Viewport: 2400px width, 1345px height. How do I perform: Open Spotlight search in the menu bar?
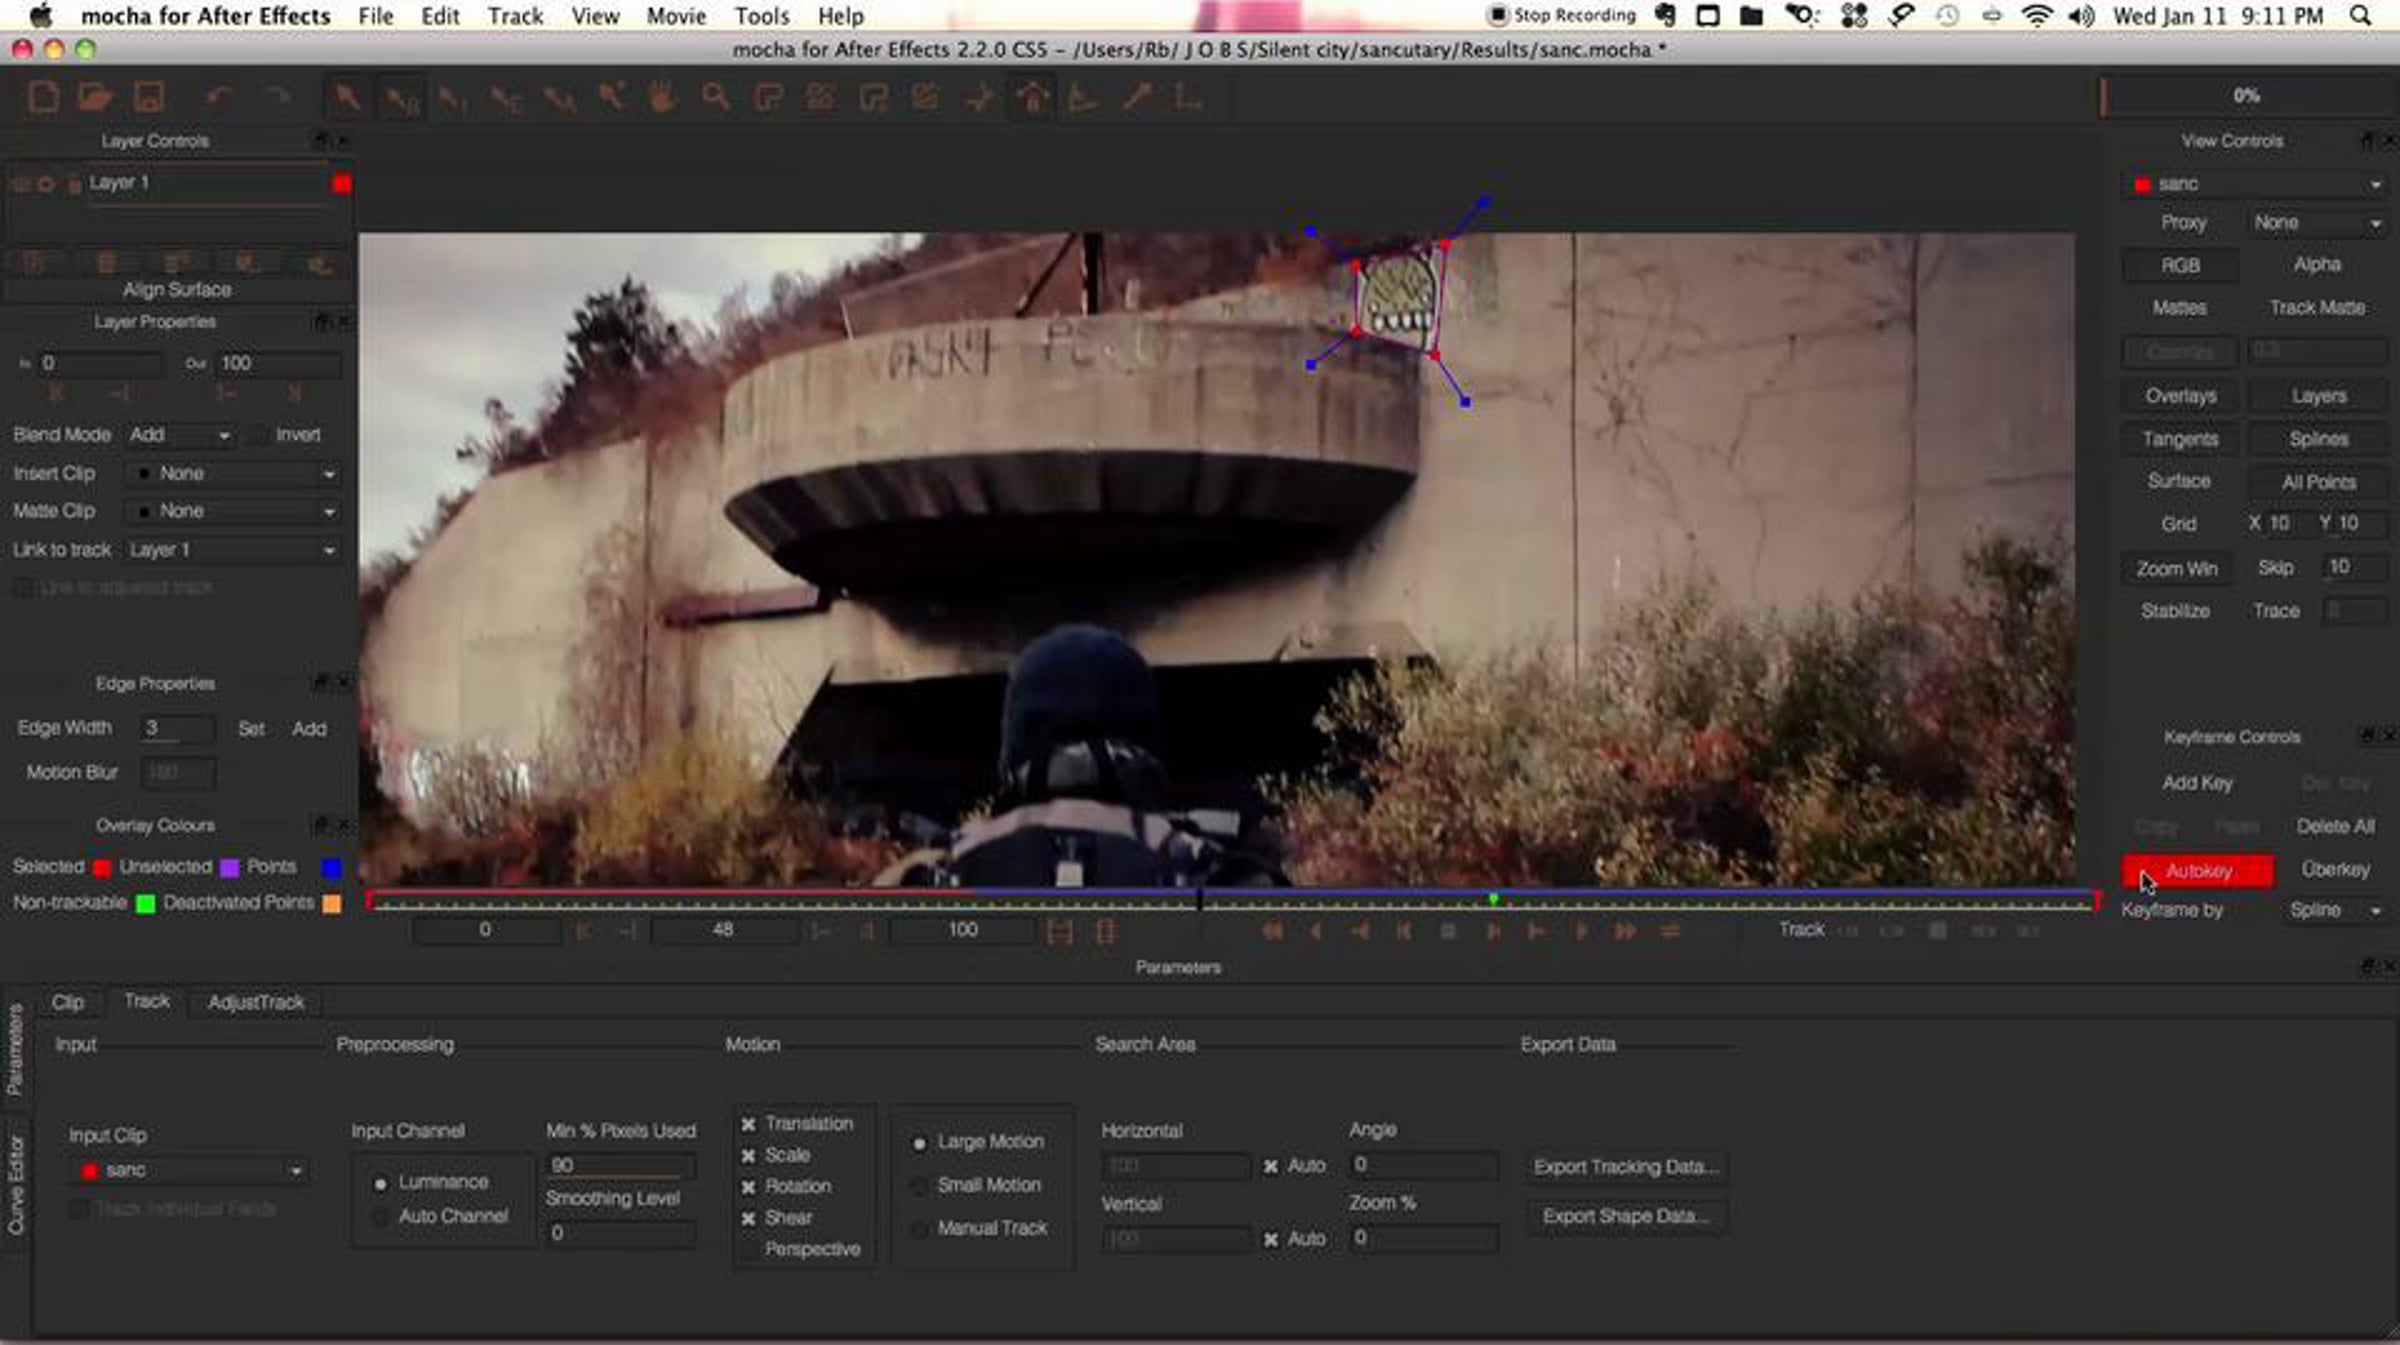[2360, 16]
